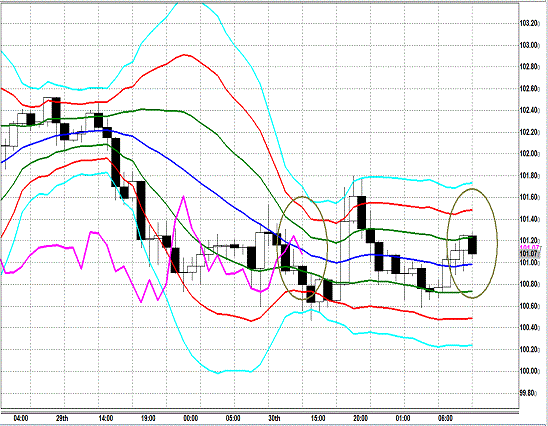548x426 pixels.
Task: Click the 06:00 time axis label
Action: point(445,418)
